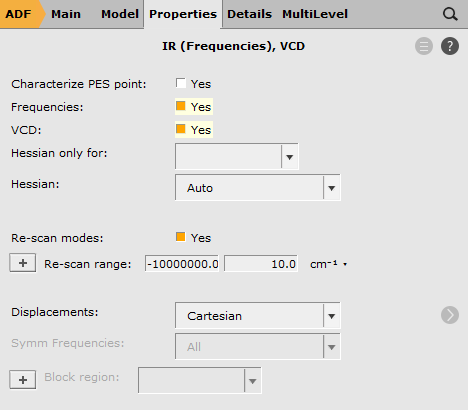This screenshot has height=410, width=468.
Task: Click the orange ADF panel arrow
Action: point(22,14)
